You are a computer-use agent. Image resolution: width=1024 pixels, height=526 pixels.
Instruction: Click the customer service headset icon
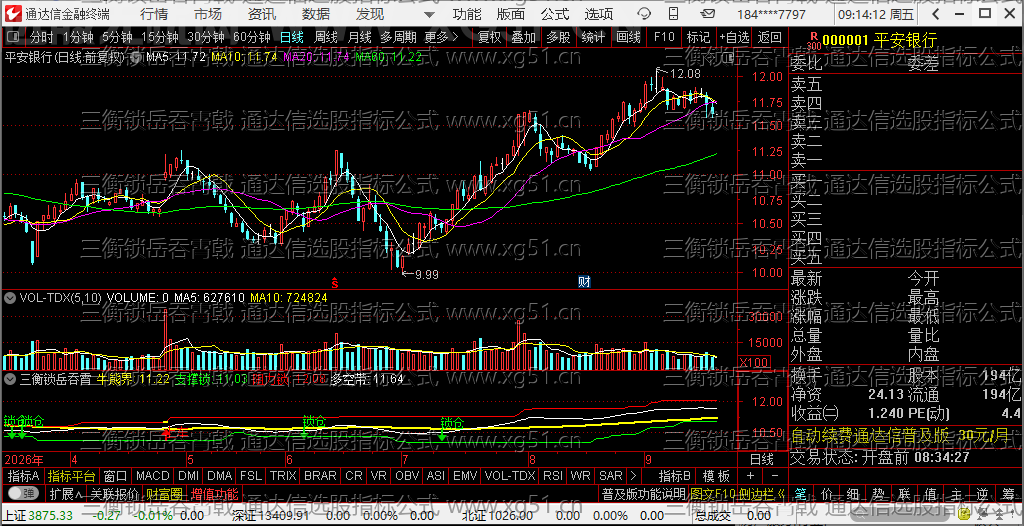pyautogui.click(x=644, y=14)
